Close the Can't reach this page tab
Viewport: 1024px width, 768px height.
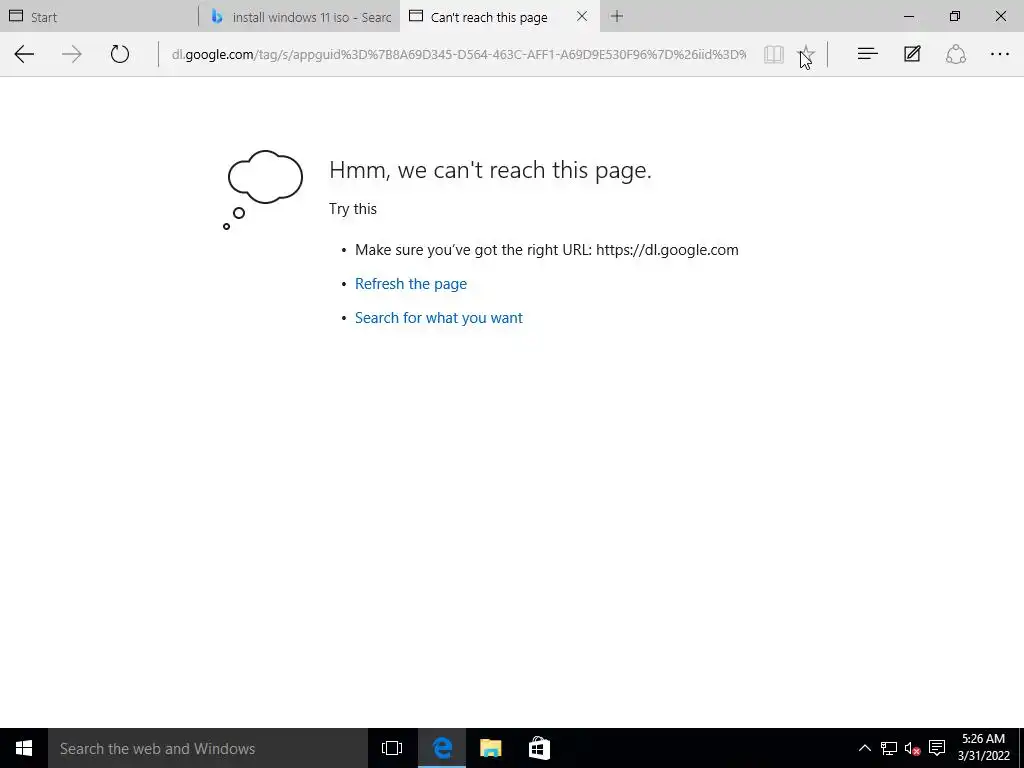(x=582, y=16)
